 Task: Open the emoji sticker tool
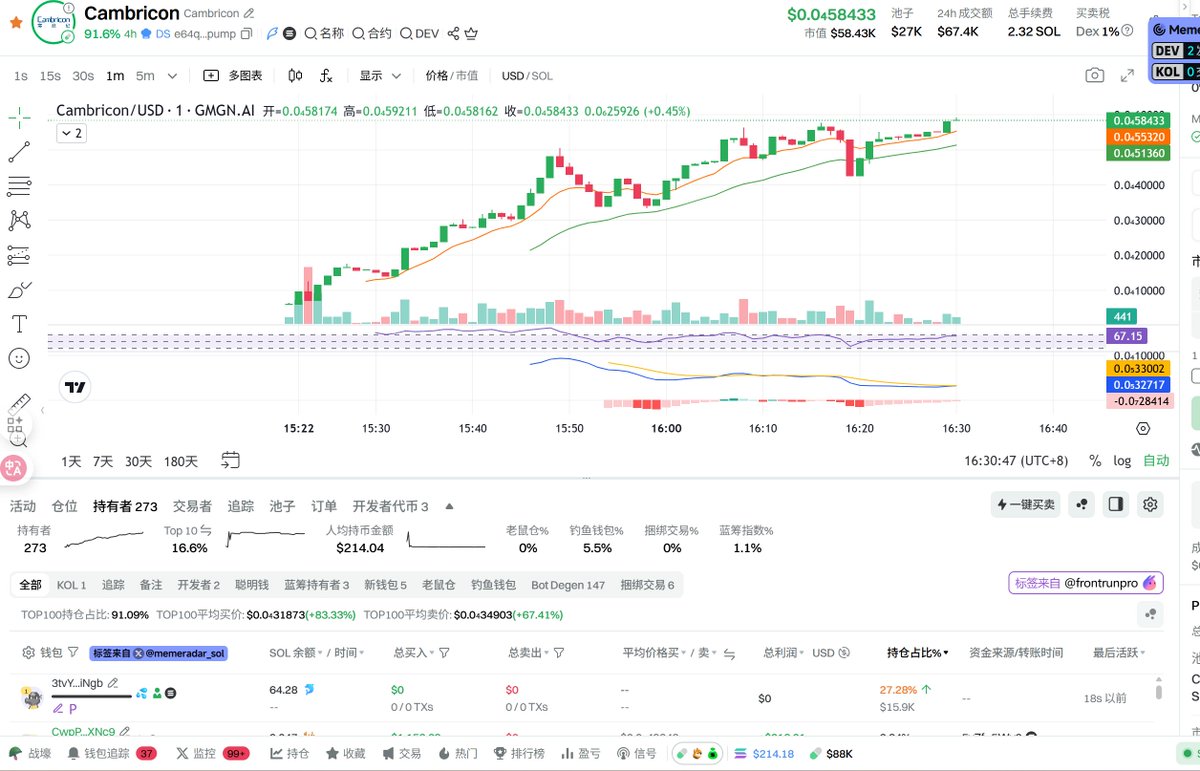pos(19,358)
